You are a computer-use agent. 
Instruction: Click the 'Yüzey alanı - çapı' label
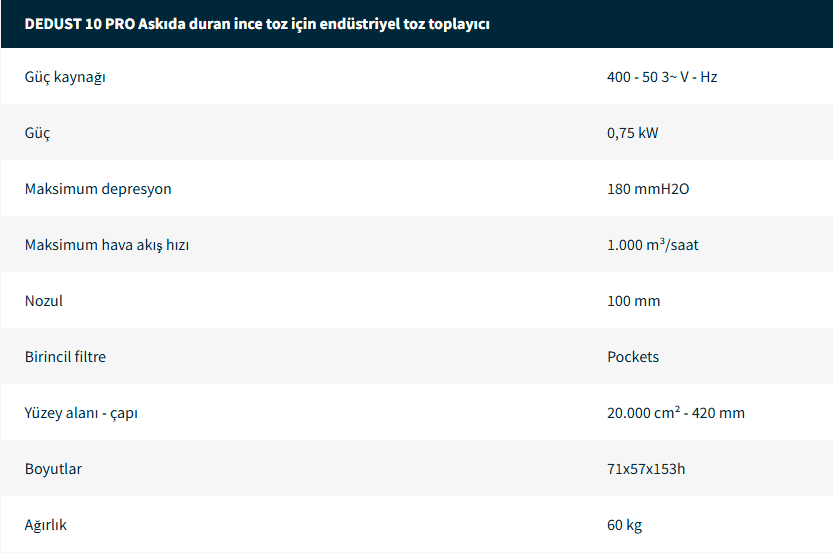click(x=81, y=413)
